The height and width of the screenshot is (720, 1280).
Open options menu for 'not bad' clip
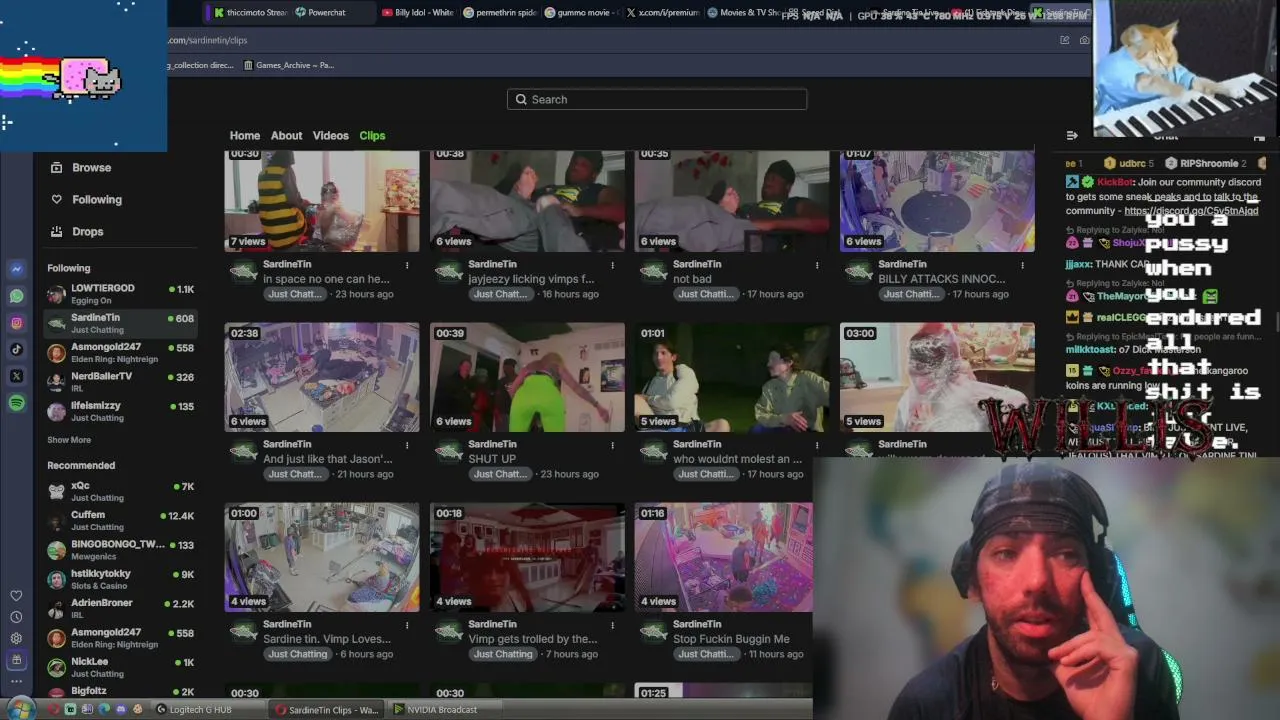click(x=817, y=265)
